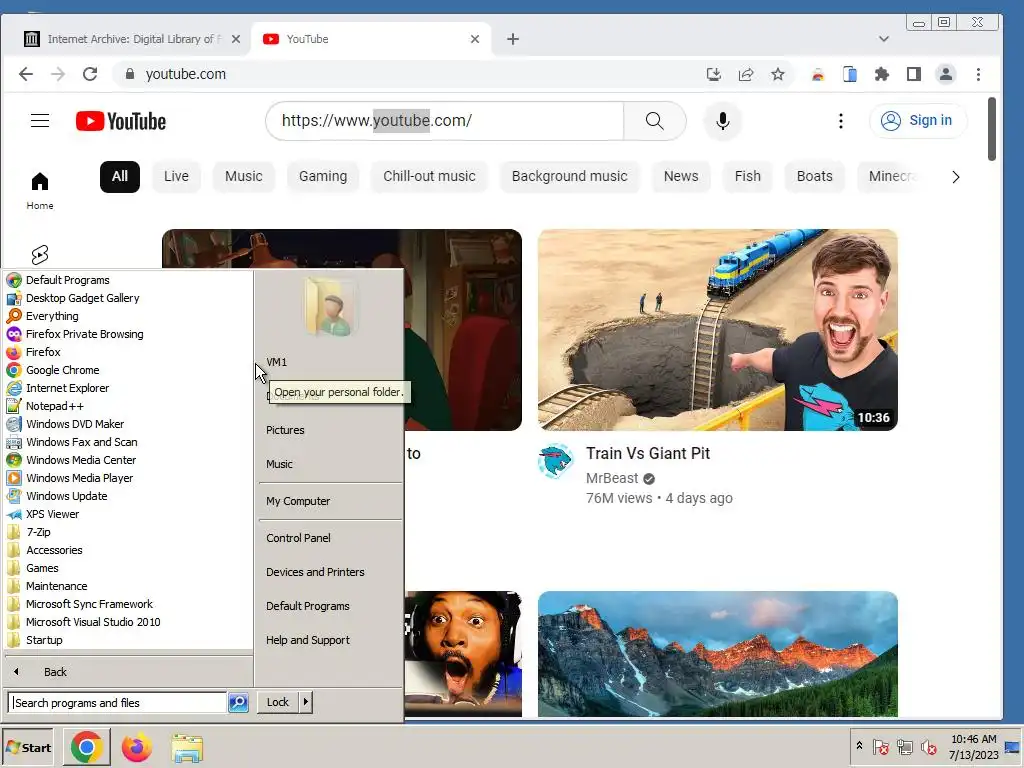
Task: Open the Chrome extensions puzzle icon
Action: tap(882, 74)
